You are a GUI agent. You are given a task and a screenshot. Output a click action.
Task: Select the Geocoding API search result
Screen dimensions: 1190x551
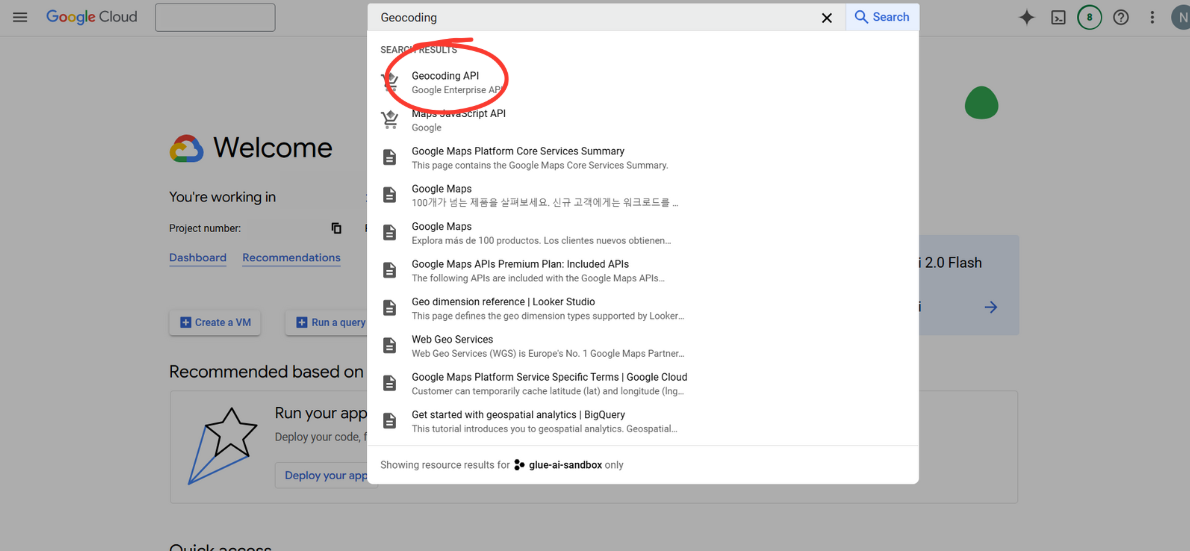(643, 82)
